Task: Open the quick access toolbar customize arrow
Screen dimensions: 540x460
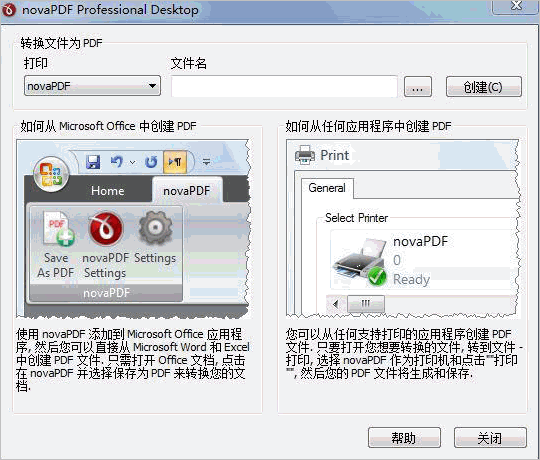Action: 206,161
